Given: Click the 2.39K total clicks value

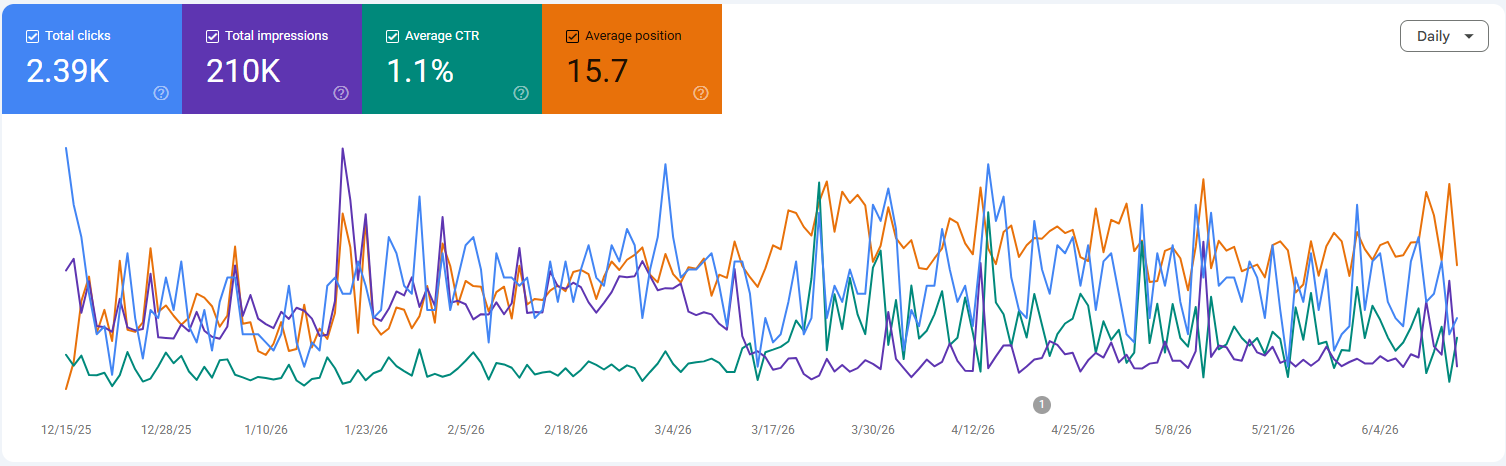Looking at the screenshot, I should coord(67,71).
